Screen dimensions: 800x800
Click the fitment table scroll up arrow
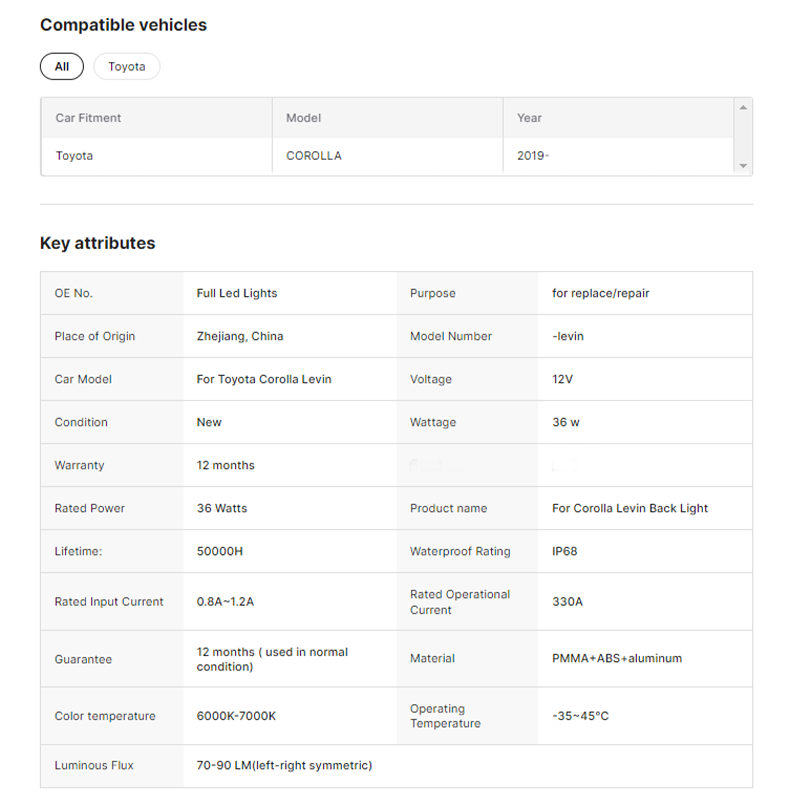[x=743, y=107]
